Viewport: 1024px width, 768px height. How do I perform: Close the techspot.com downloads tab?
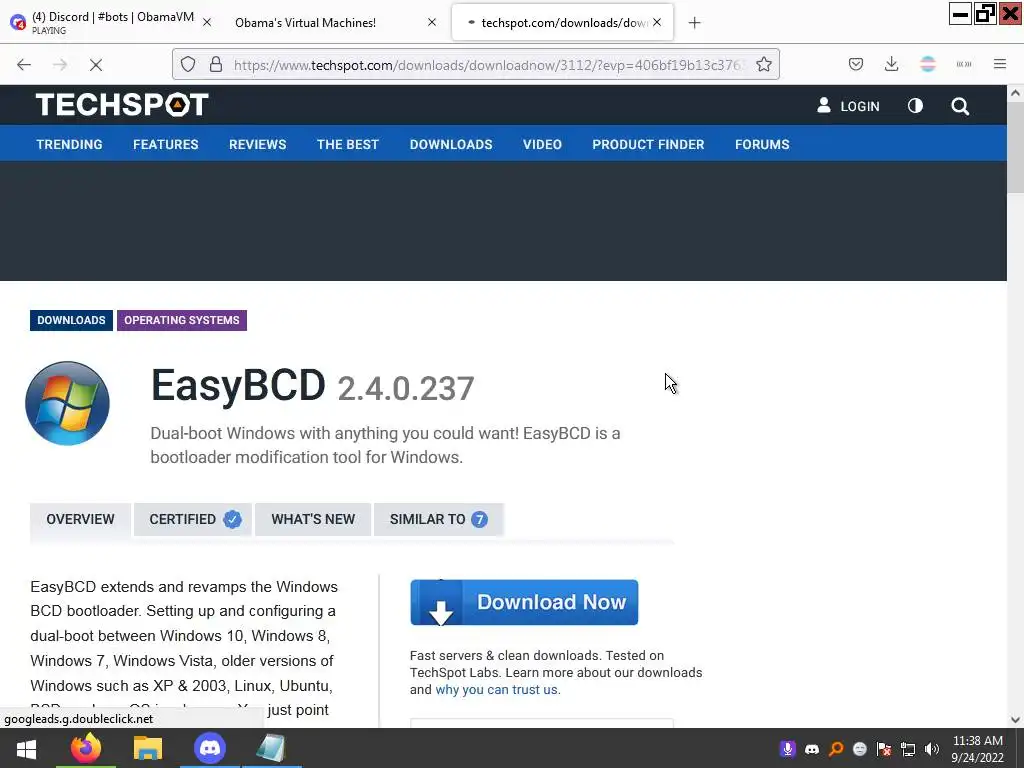[657, 22]
